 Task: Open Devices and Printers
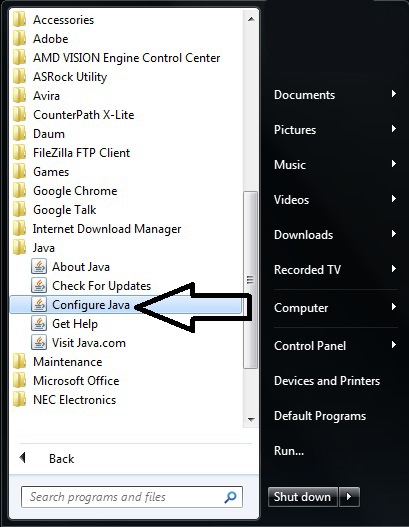pyautogui.click(x=327, y=381)
